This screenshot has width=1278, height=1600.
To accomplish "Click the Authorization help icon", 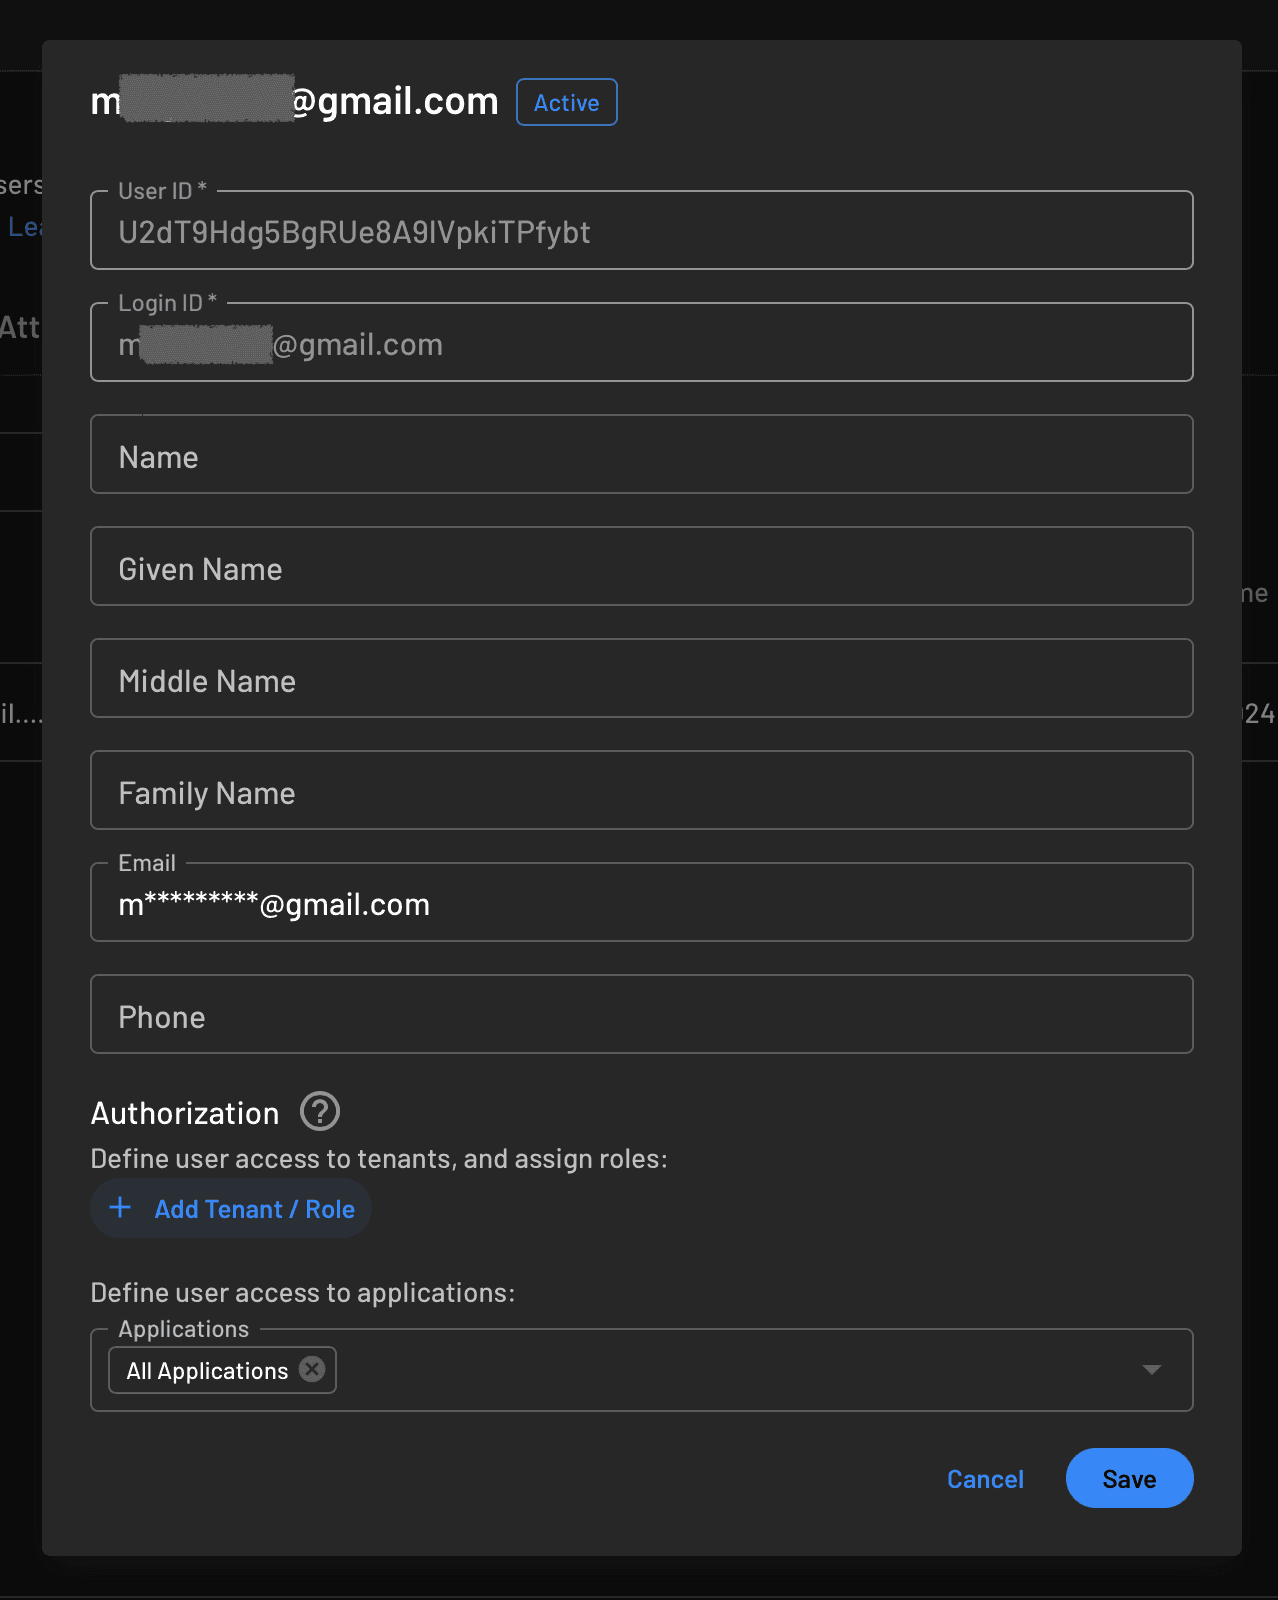I will click(319, 1111).
